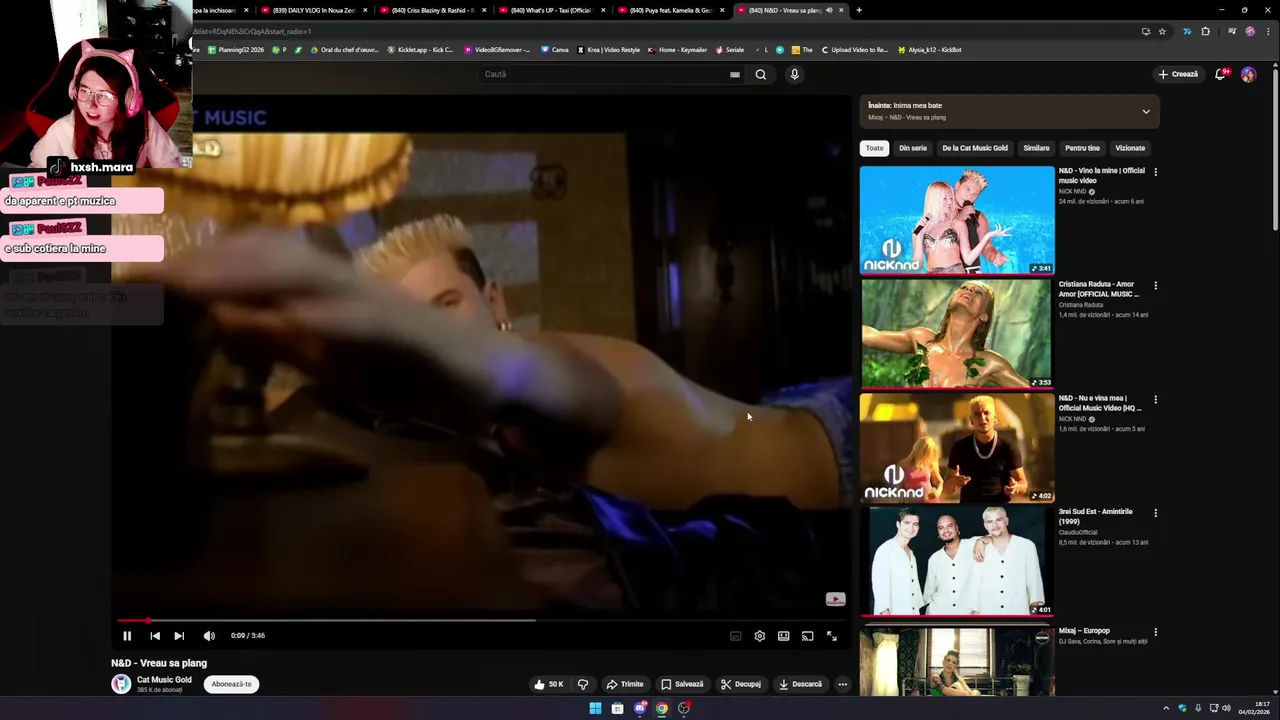This screenshot has height=720, width=1280.
Task: Switch to theater mode in the player
Action: 784,636
